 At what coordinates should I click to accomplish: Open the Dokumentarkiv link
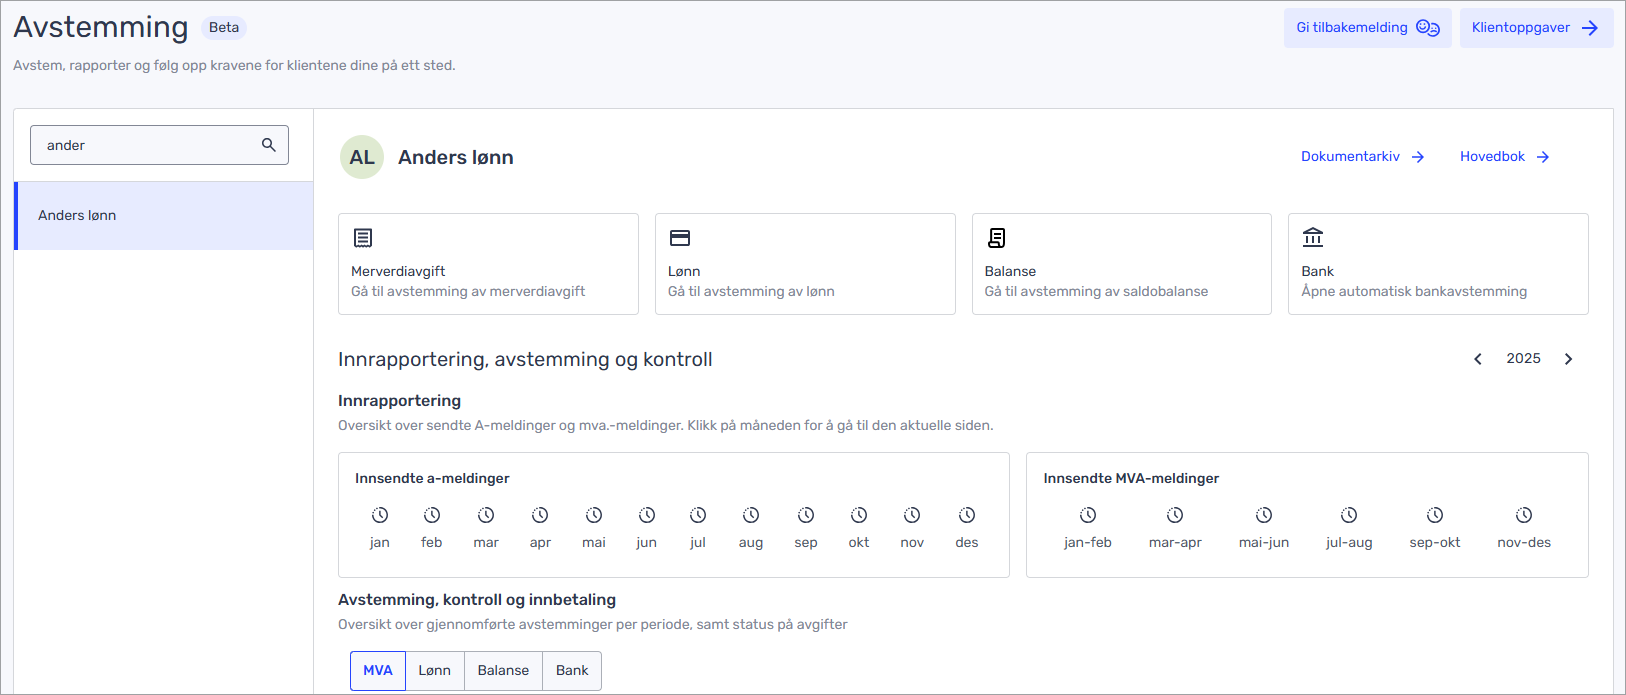pos(1362,157)
